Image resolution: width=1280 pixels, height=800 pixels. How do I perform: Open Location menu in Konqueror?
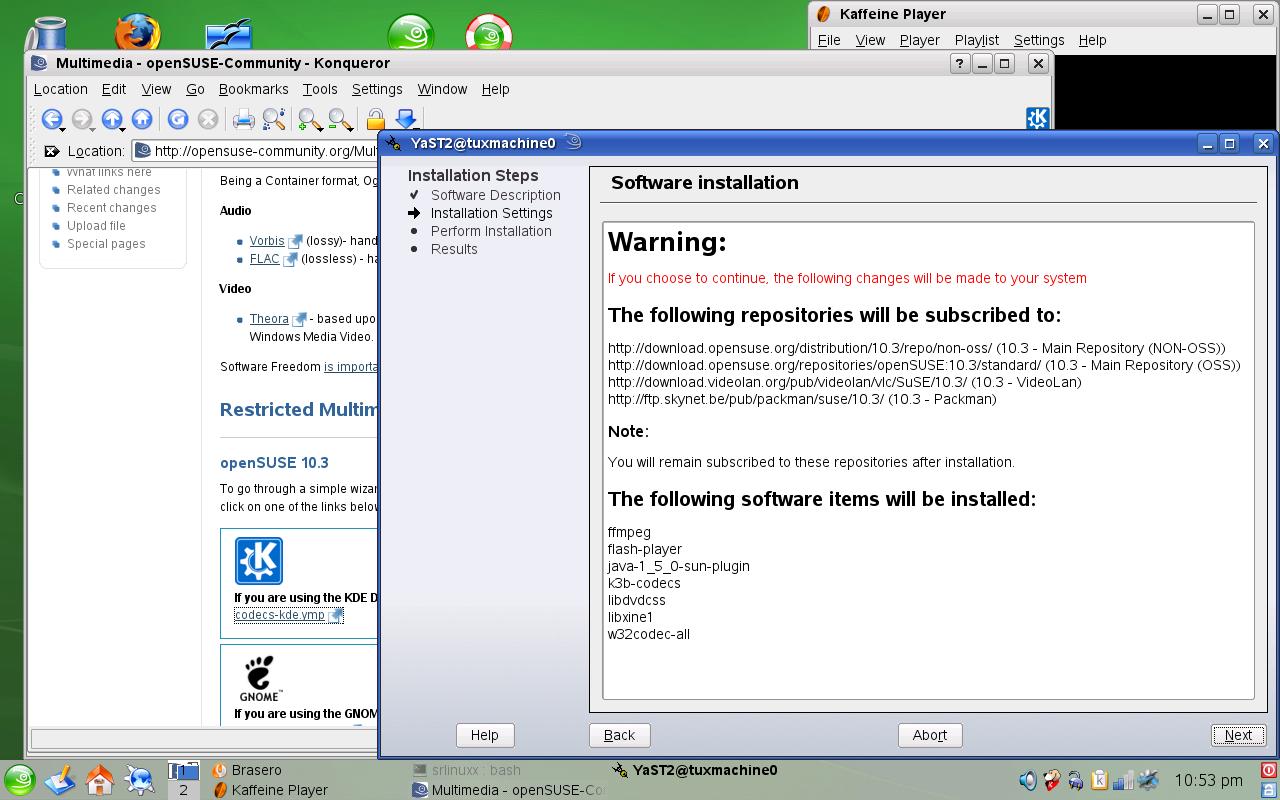click(x=61, y=89)
